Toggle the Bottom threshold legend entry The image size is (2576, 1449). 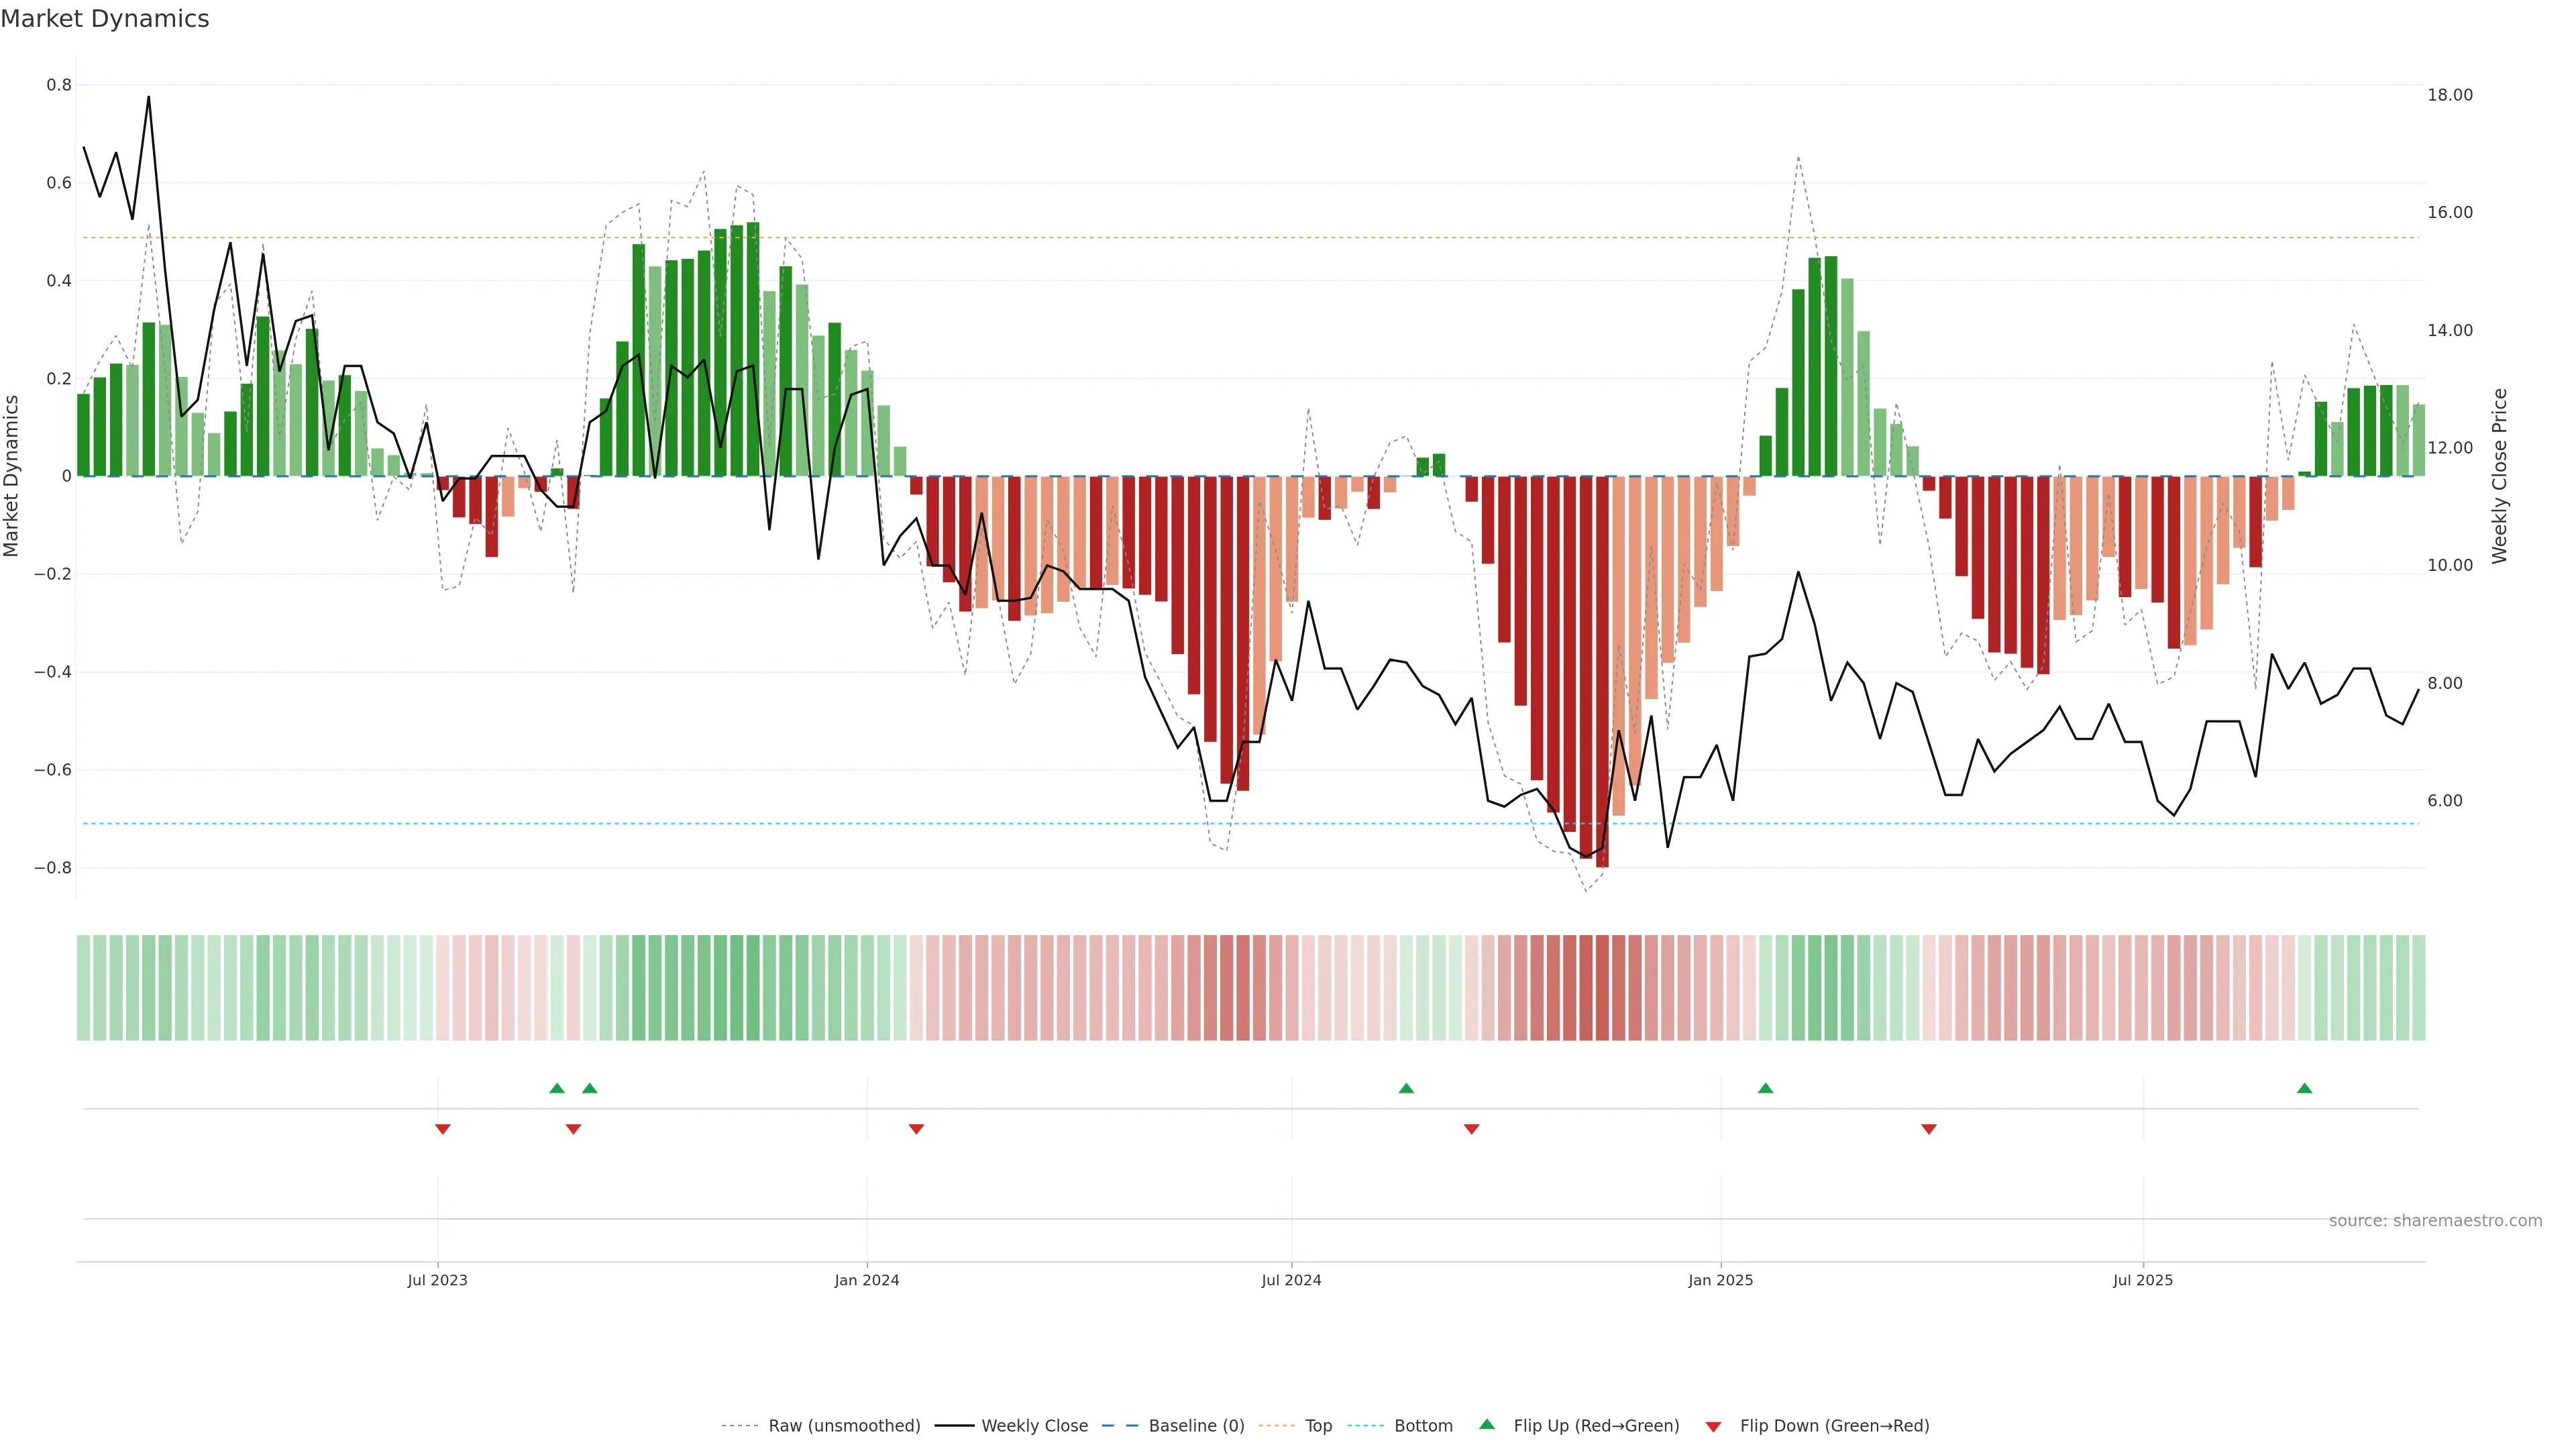(1423, 1426)
